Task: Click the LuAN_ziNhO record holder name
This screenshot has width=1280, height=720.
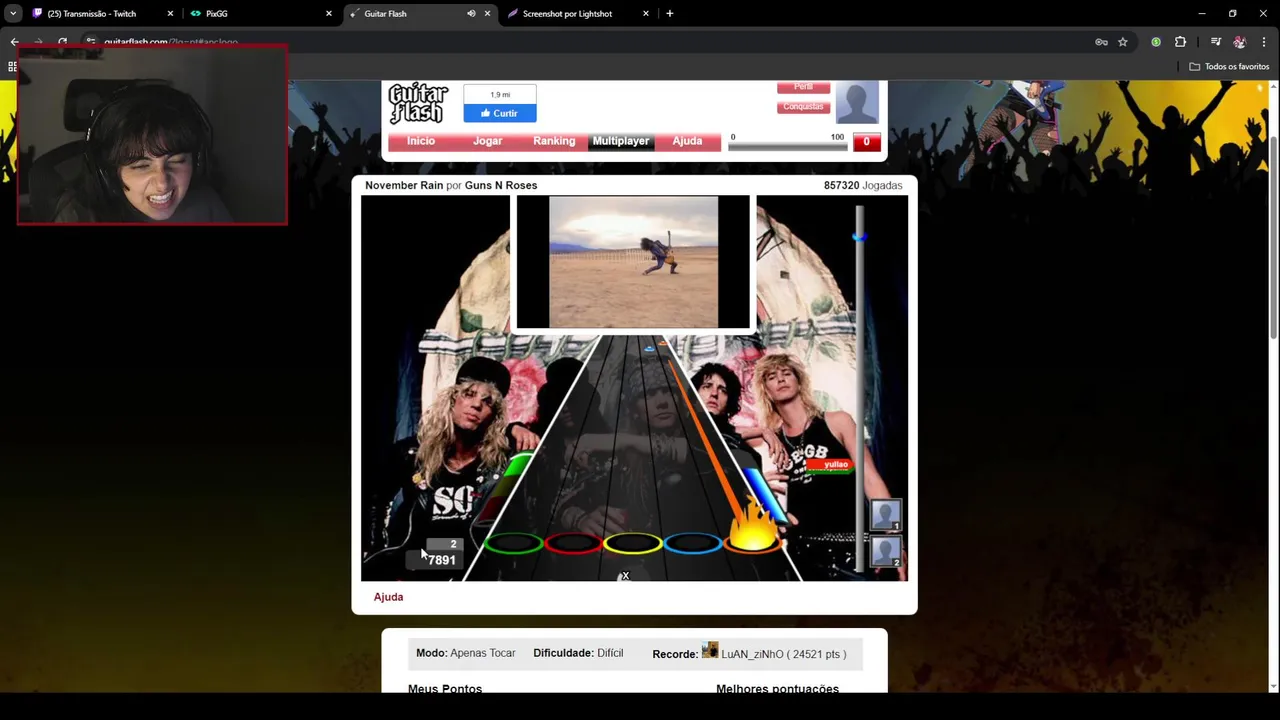Action: pyautogui.click(x=752, y=654)
